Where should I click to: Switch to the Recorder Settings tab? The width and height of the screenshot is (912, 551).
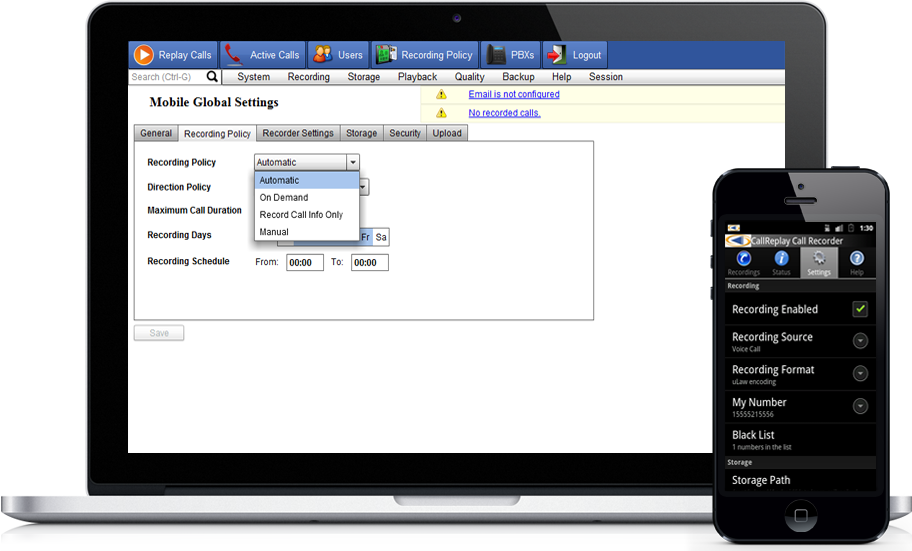tap(298, 133)
